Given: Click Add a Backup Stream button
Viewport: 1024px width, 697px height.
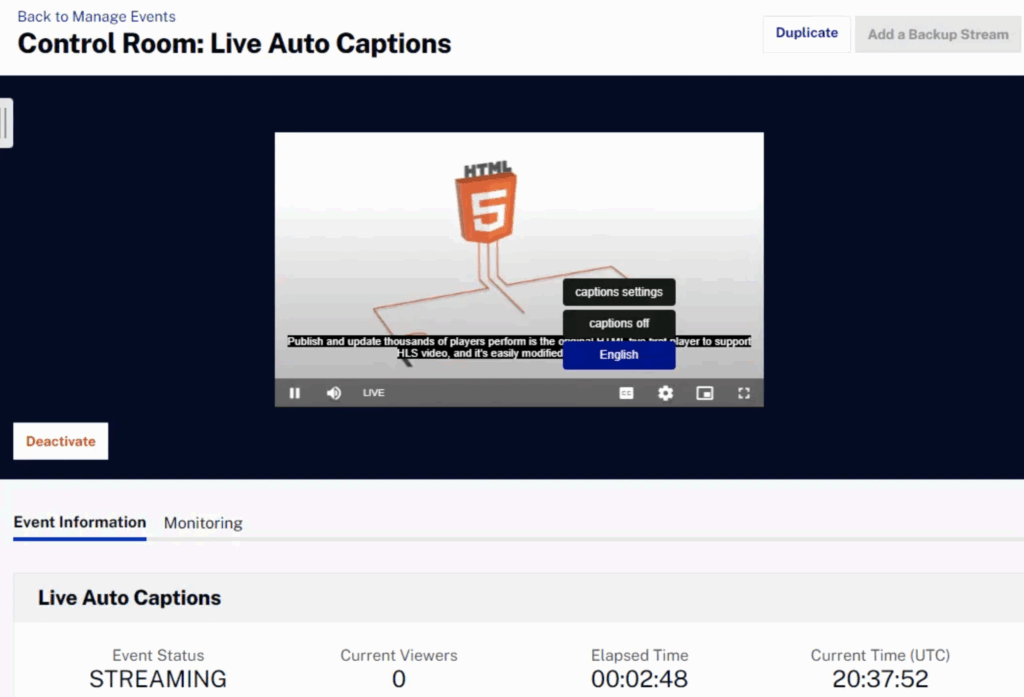Looking at the screenshot, I should 937,34.
